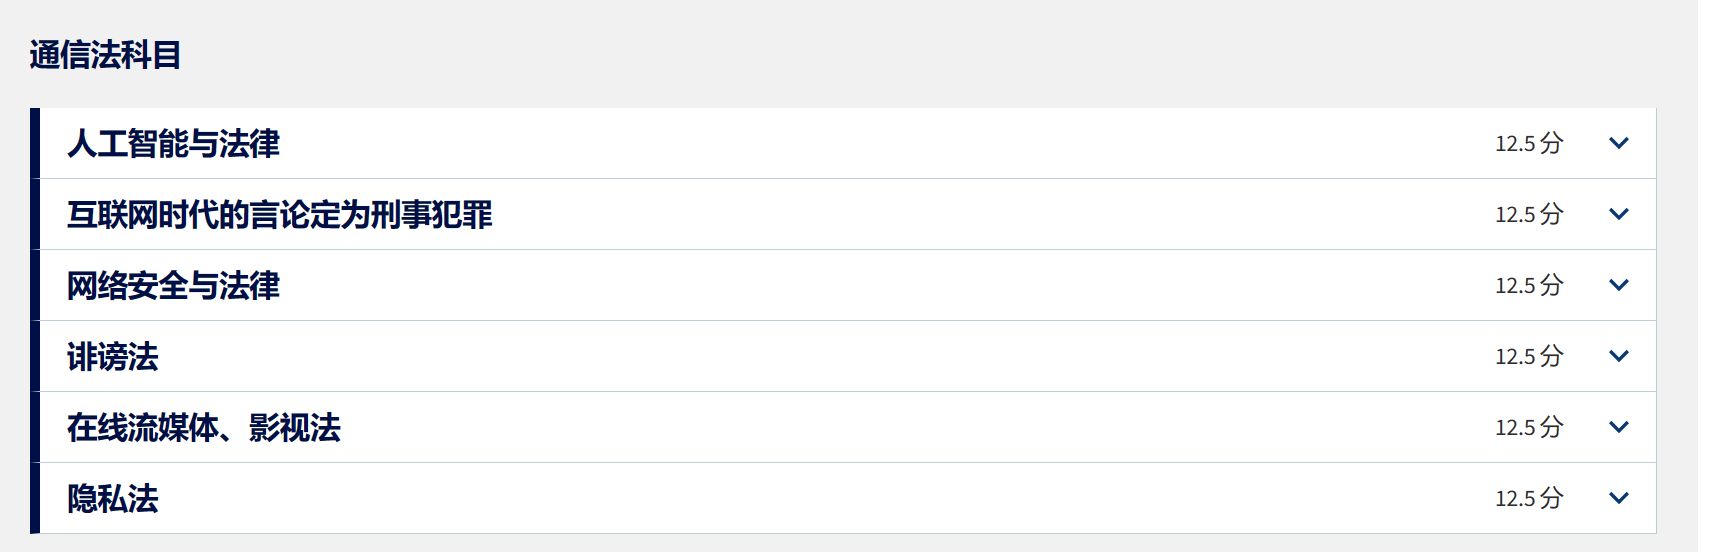Screen dimensions: 1713x552
Task: Click 12.5分 credits for 诽谤法
Action: click(1528, 356)
